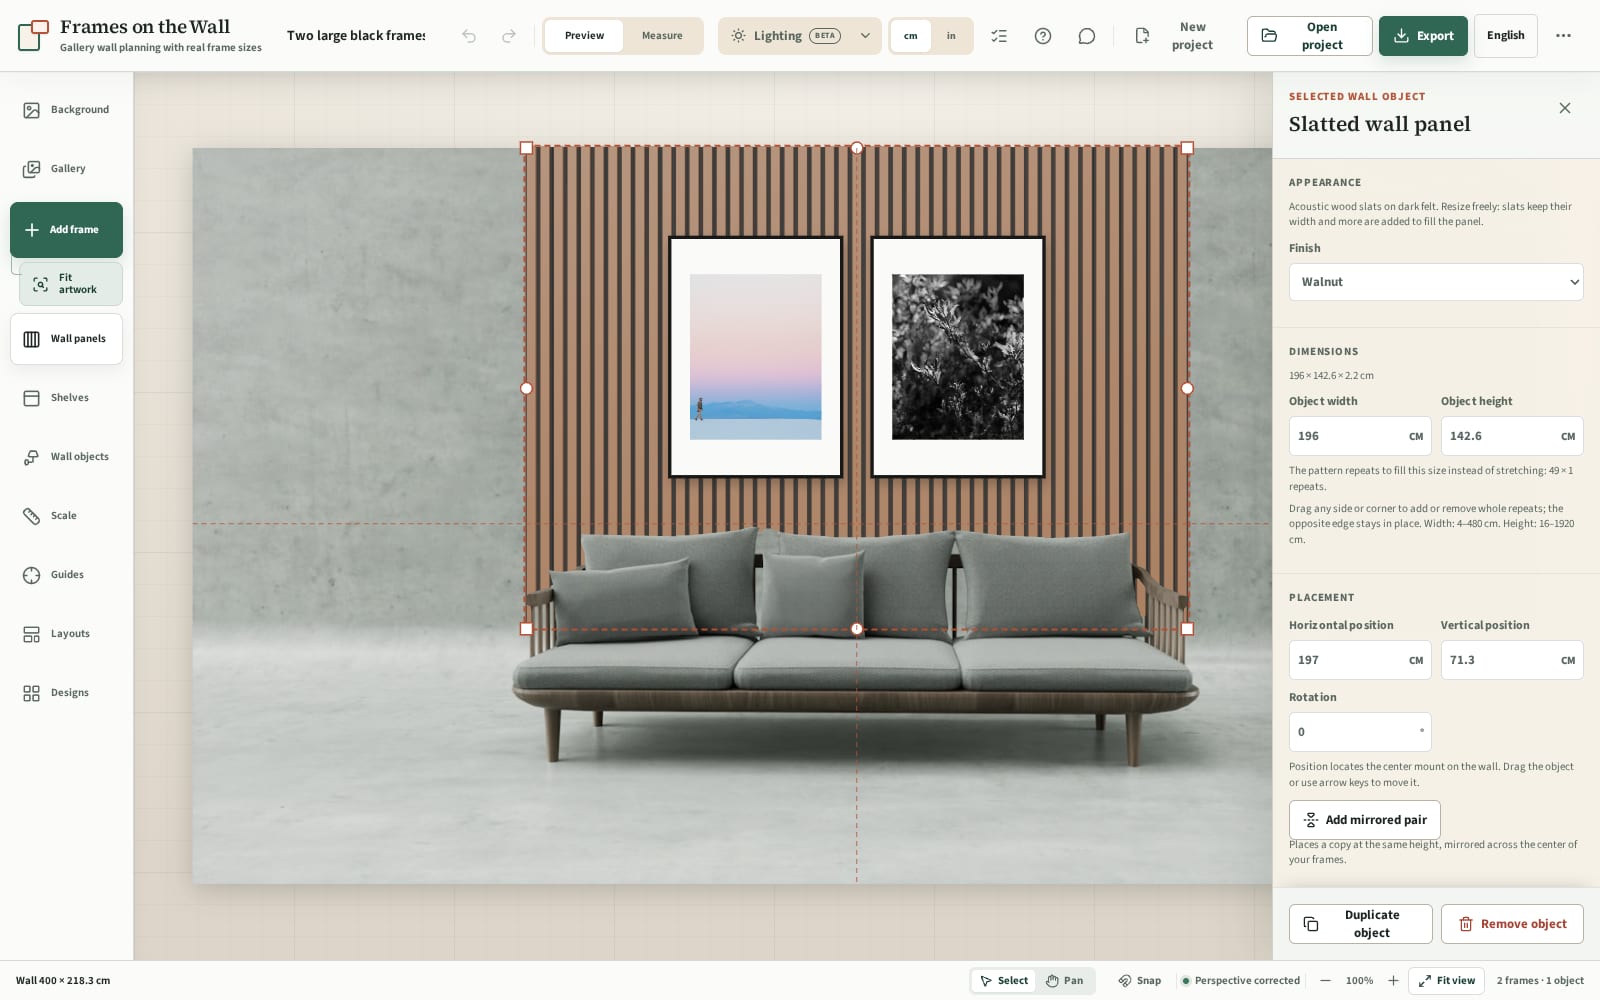Click the Add frame button
Image resolution: width=1600 pixels, height=1000 pixels.
point(67,230)
